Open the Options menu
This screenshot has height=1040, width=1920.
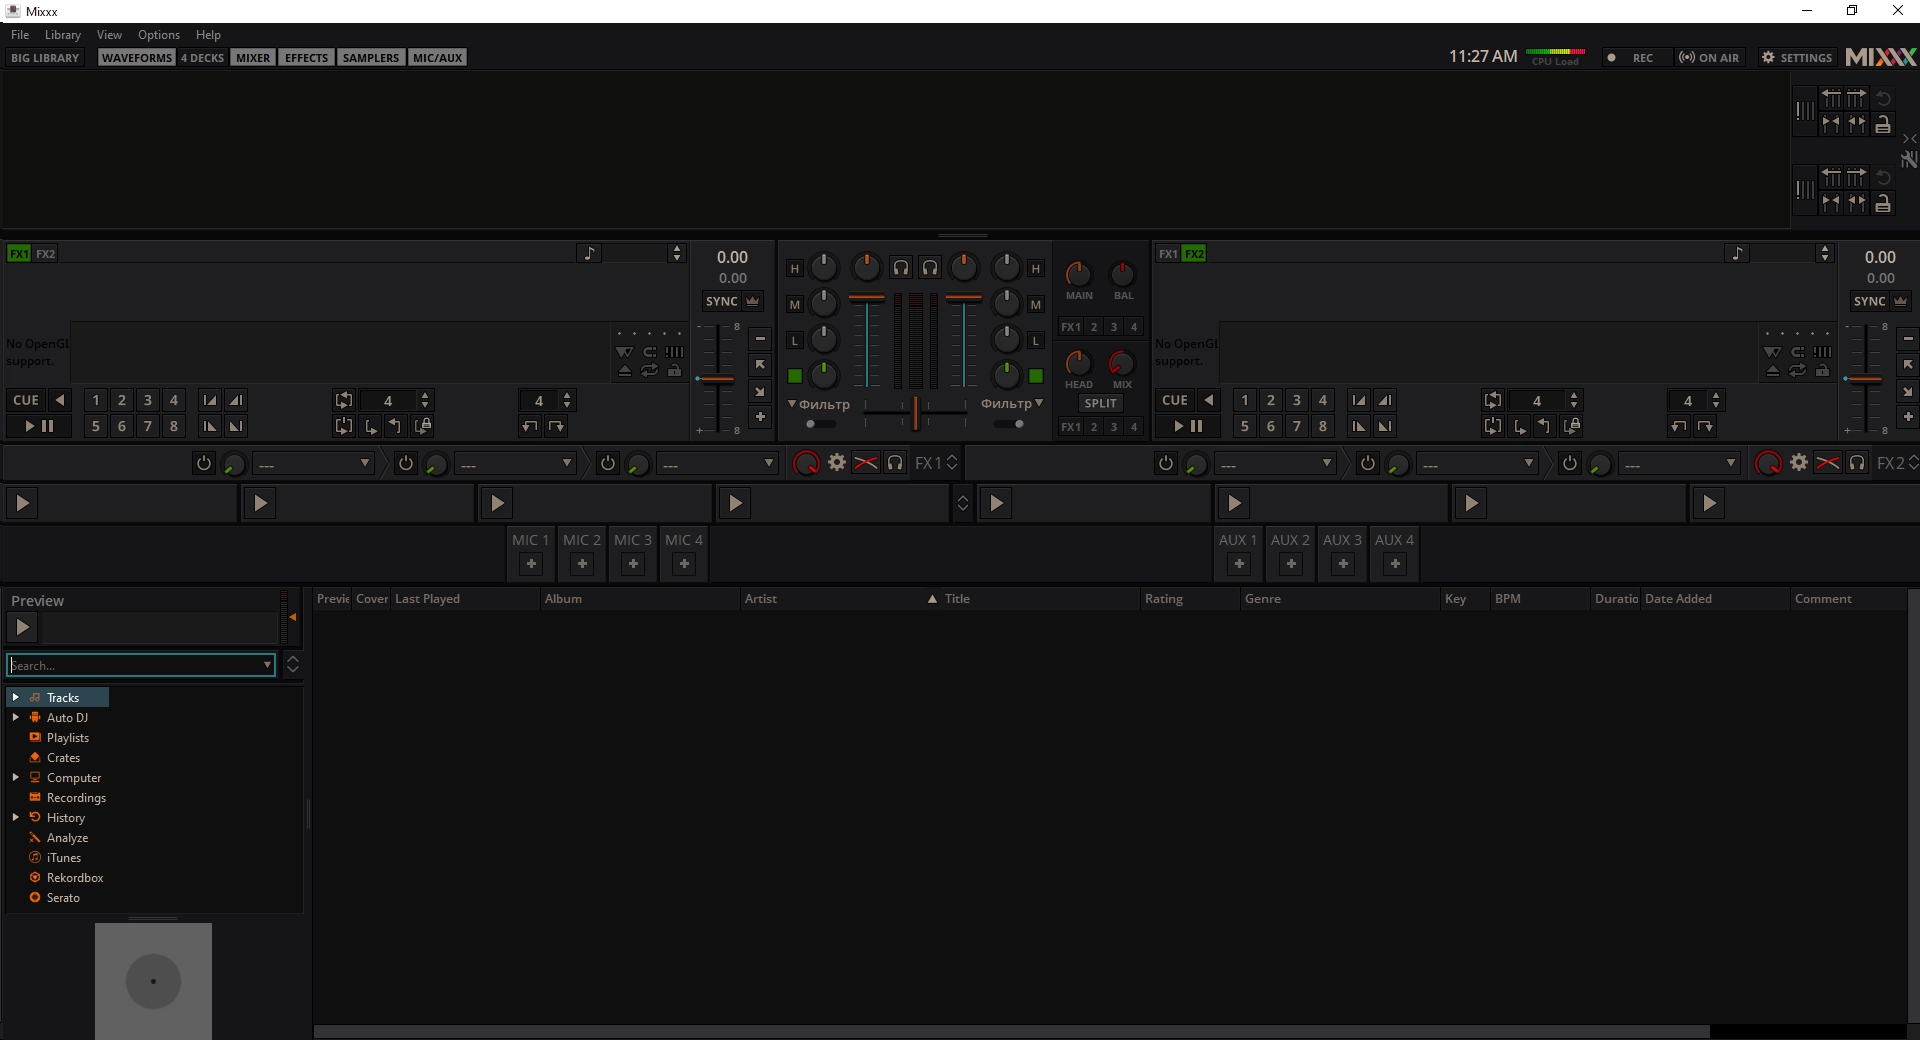pyautogui.click(x=157, y=34)
